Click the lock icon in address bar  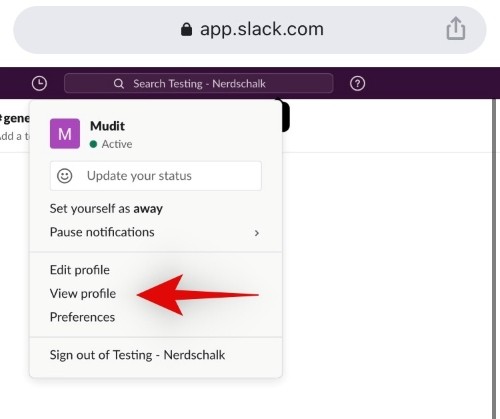tap(186, 29)
